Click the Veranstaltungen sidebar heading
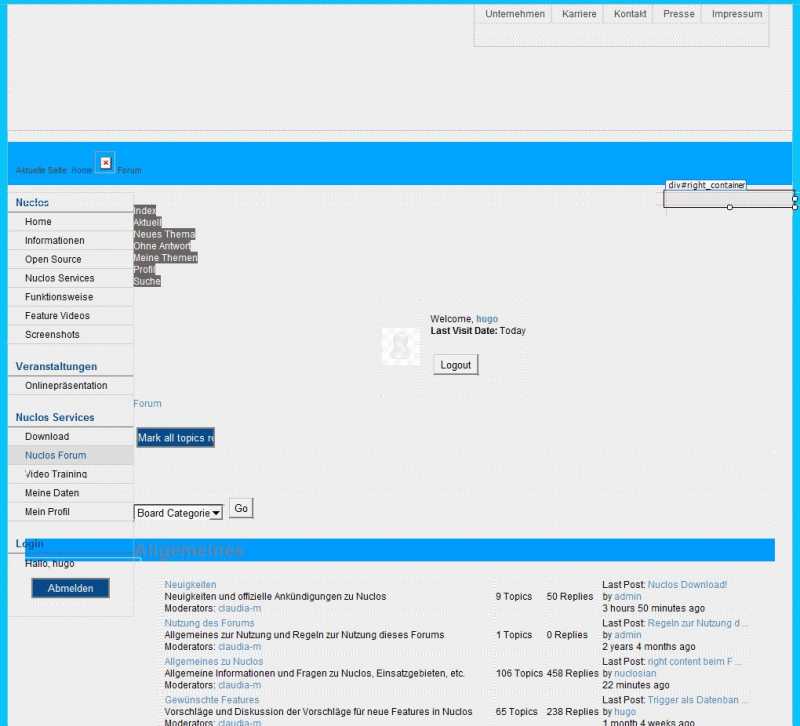This screenshot has height=726, width=800. coord(56,366)
